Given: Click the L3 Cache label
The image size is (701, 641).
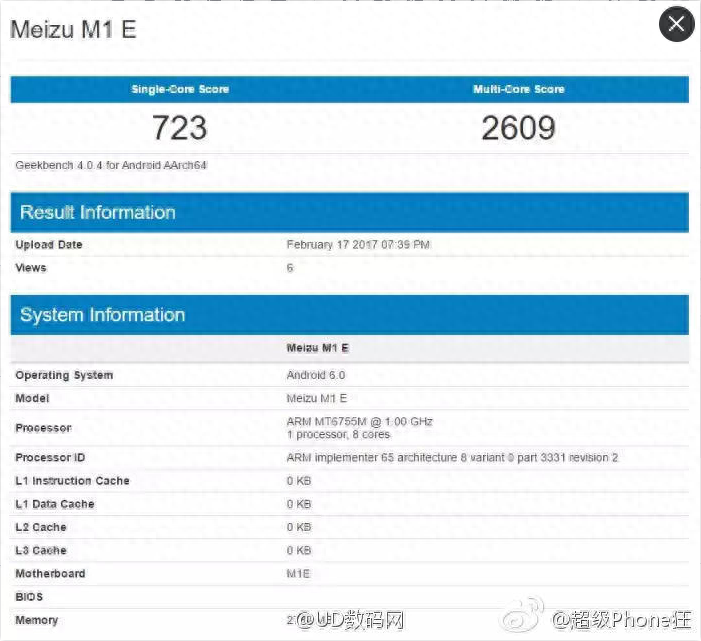Looking at the screenshot, I should 41,551.
